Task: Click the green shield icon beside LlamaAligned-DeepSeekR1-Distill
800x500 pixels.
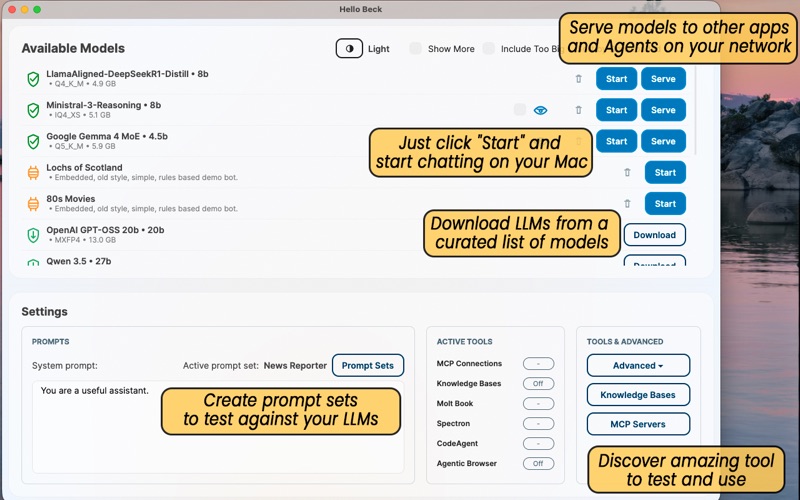Action: tap(33, 79)
